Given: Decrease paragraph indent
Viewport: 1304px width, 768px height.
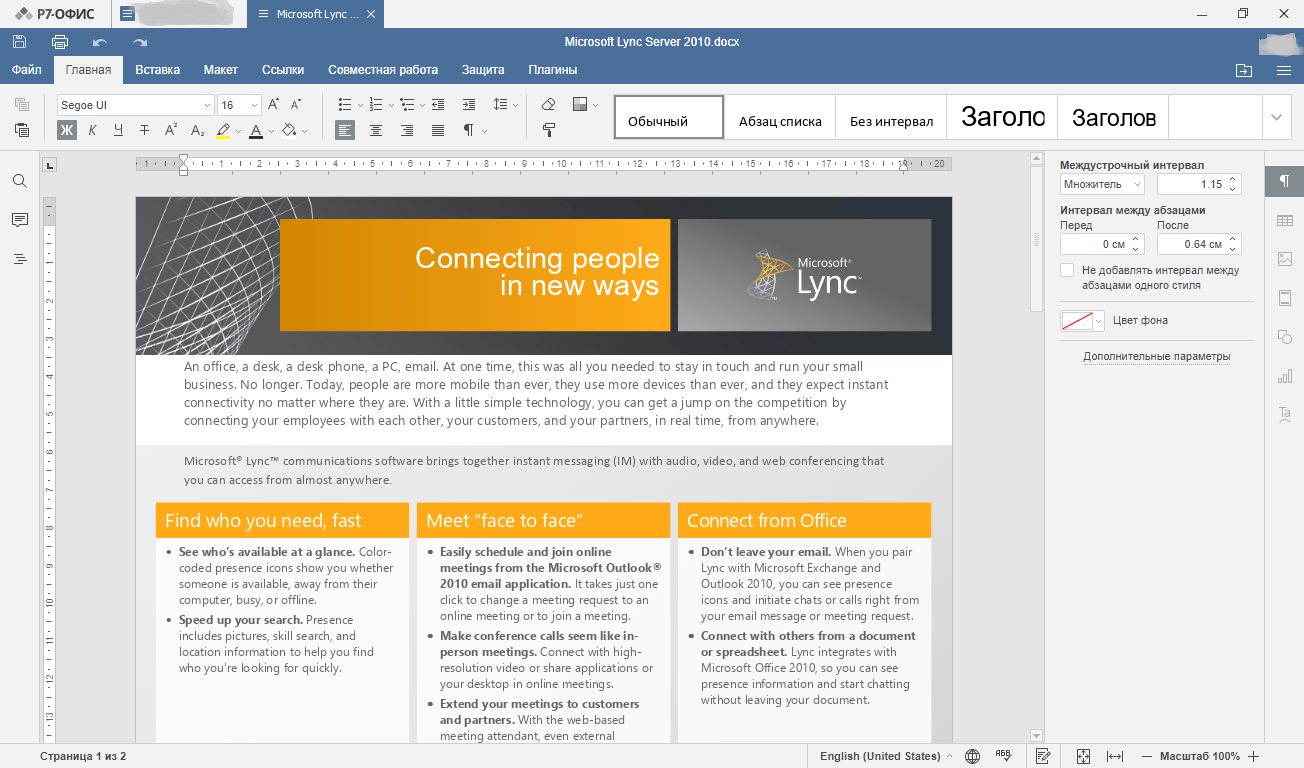Looking at the screenshot, I should (438, 104).
